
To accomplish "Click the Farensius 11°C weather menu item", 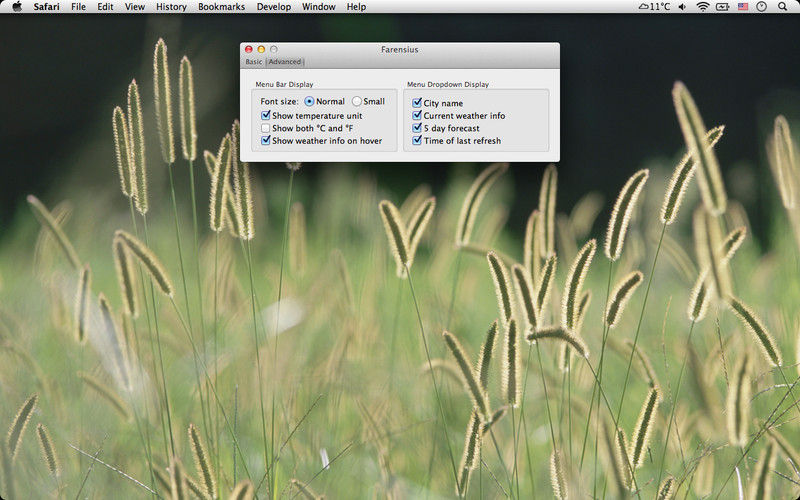I will tap(654, 7).
